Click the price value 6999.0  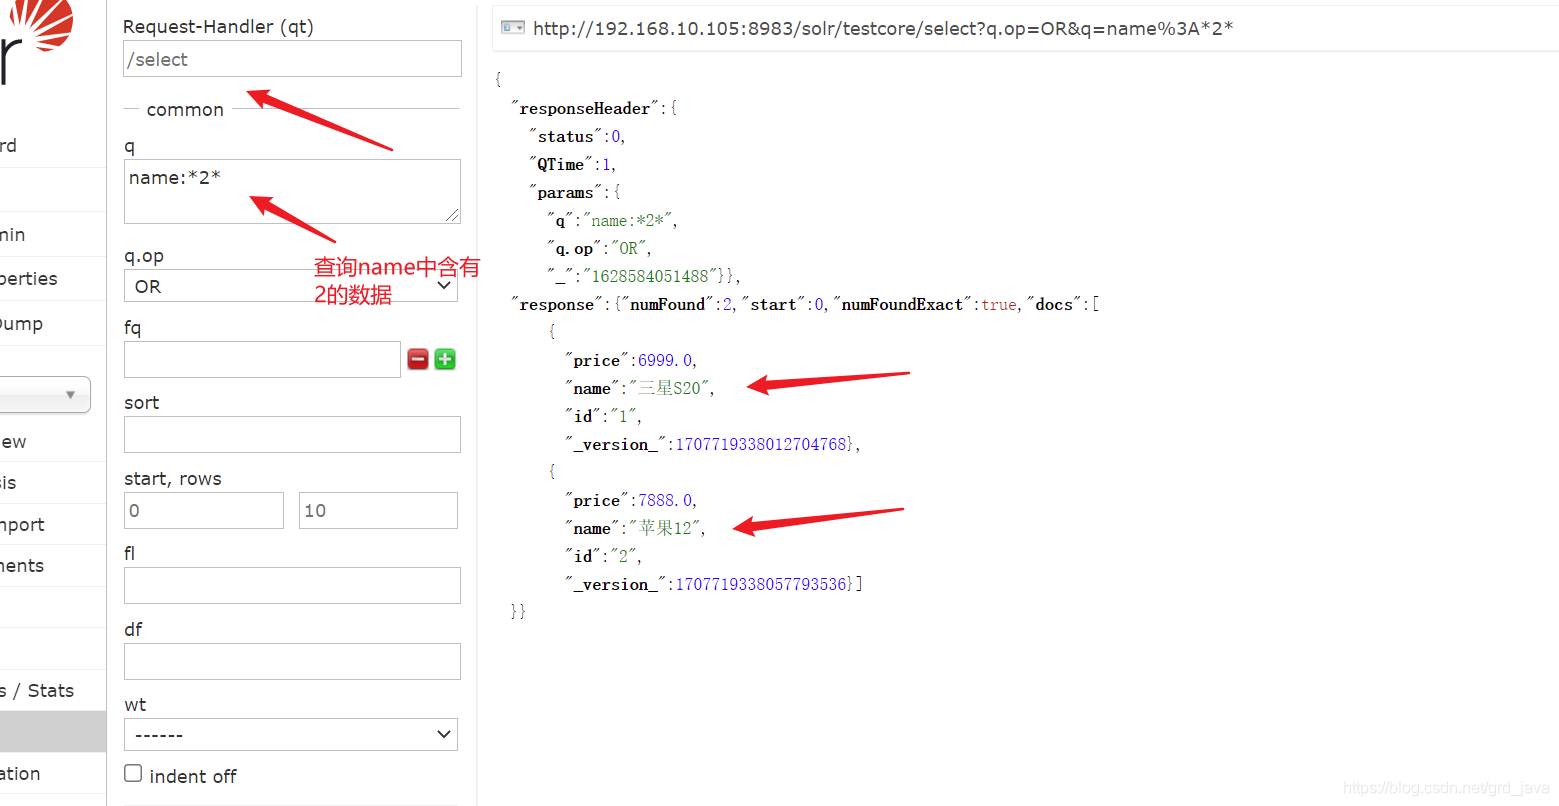point(665,360)
